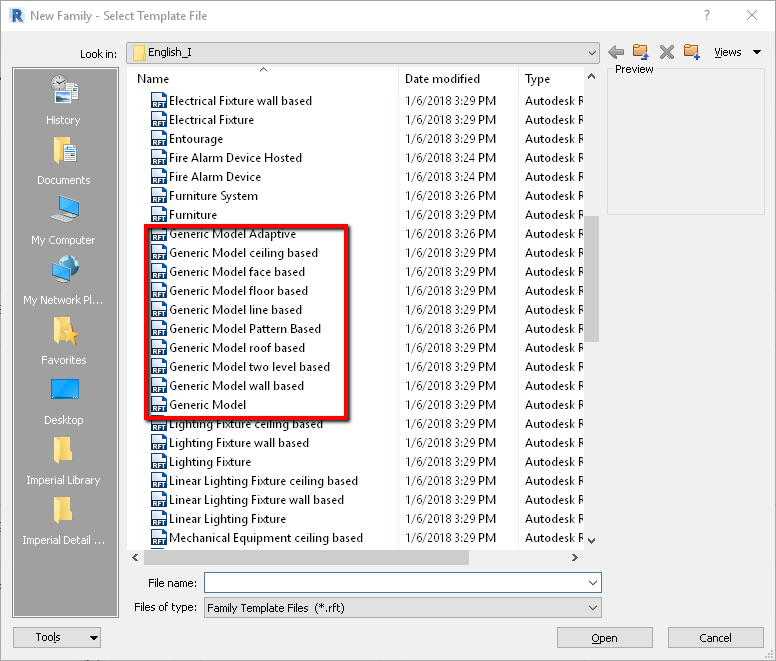Select Generic Model roof based template
The width and height of the screenshot is (776, 661).
coord(237,348)
